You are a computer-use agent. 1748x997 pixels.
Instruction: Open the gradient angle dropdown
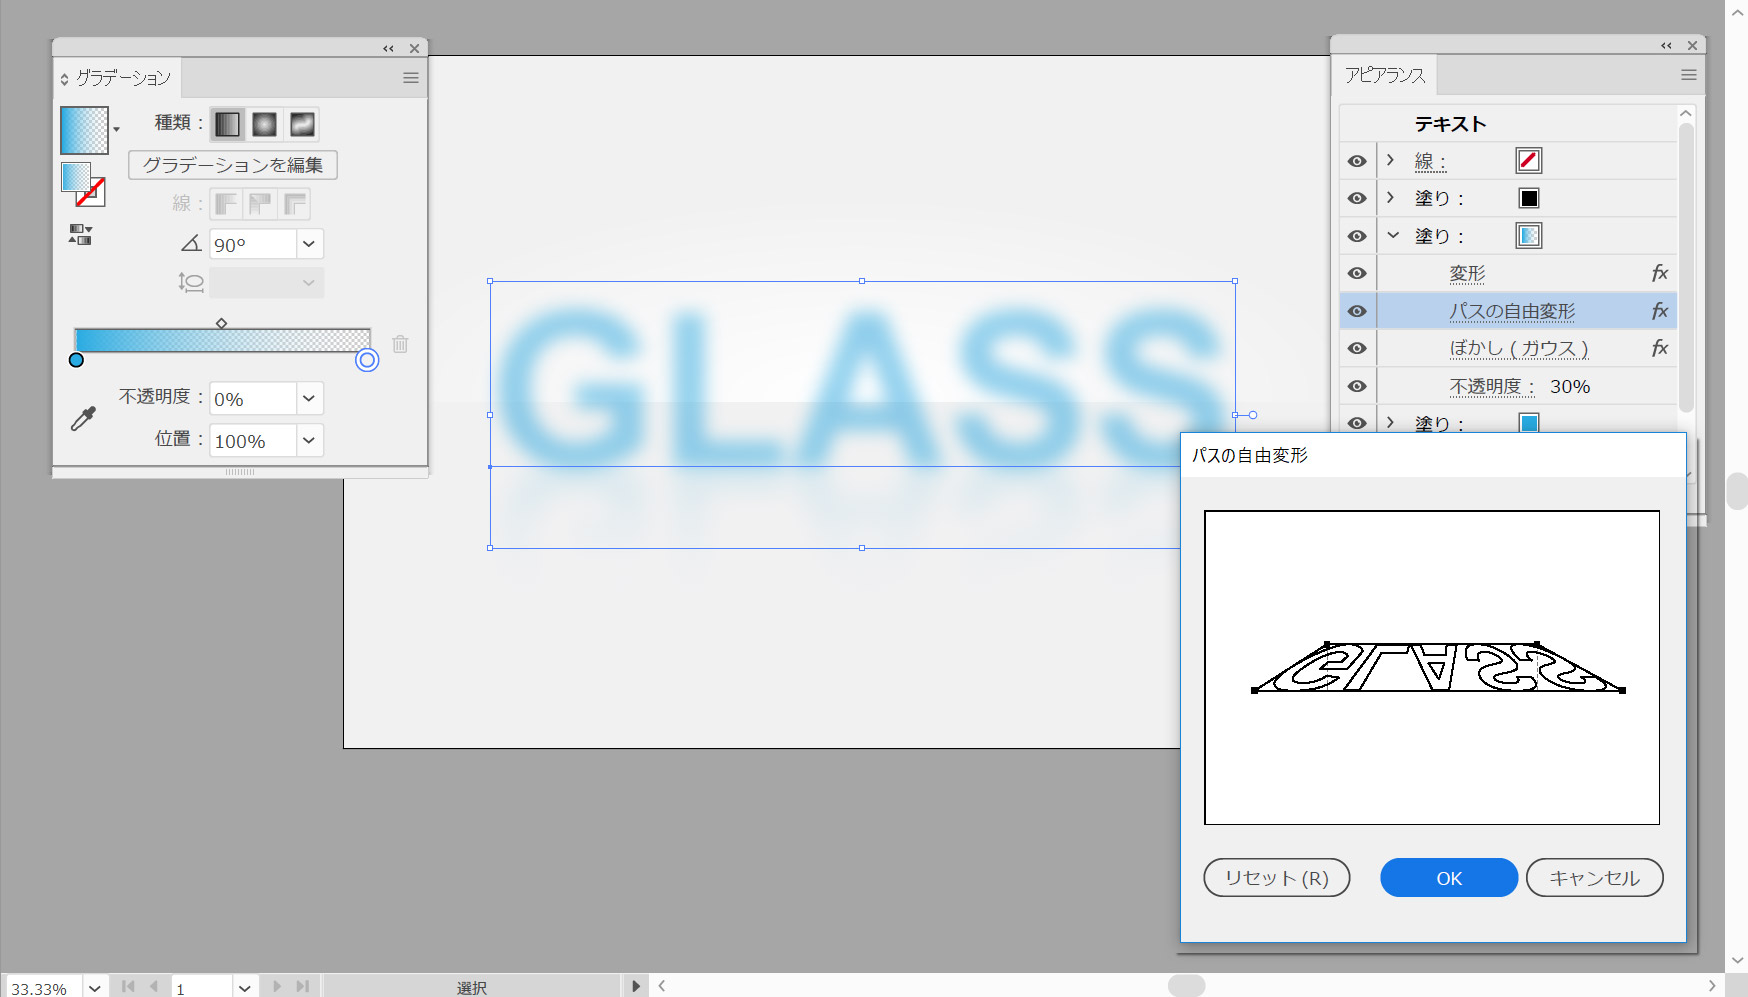(309, 244)
